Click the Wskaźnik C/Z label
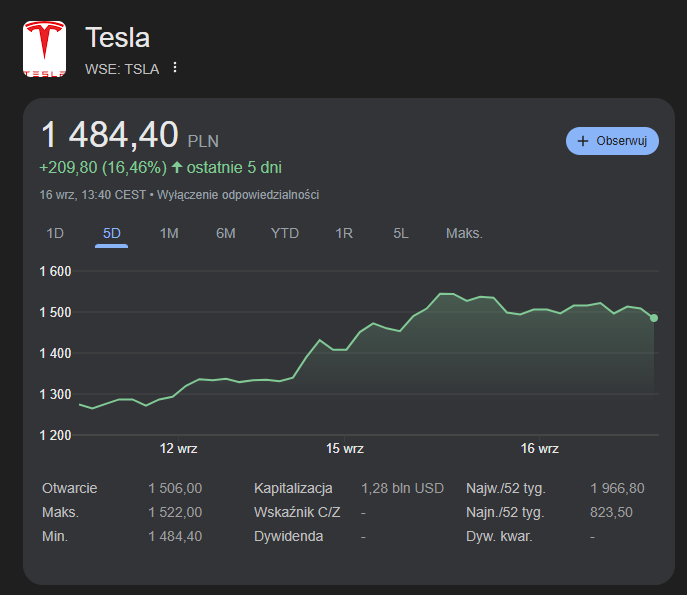 (x=297, y=512)
